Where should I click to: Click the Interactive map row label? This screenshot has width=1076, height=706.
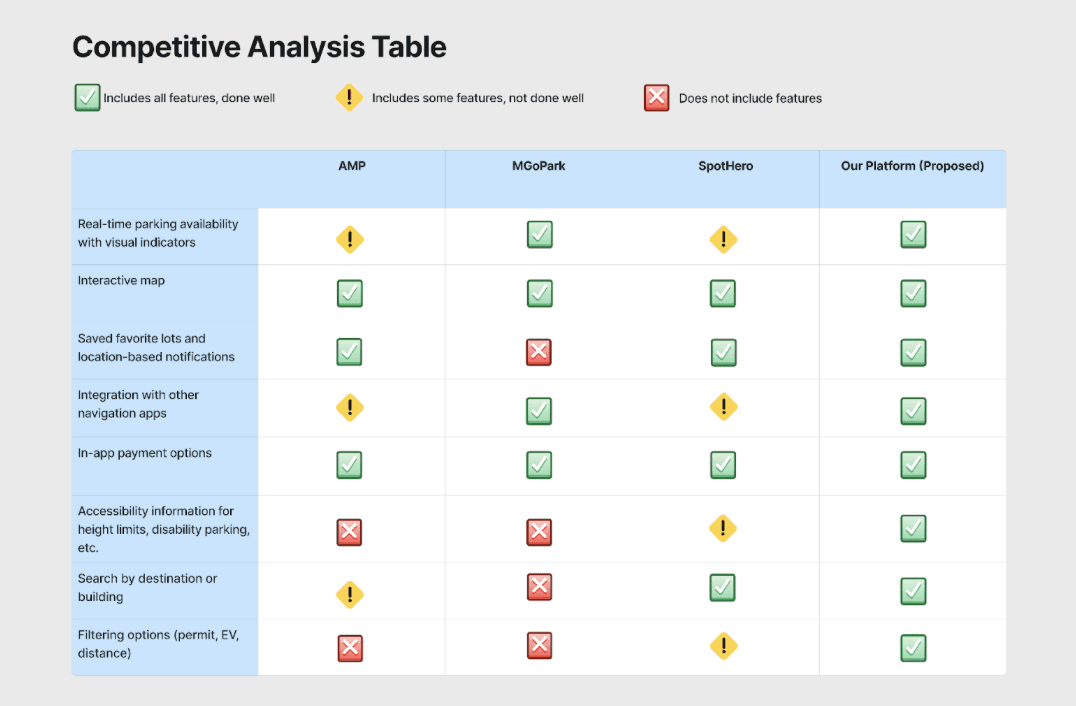tap(121, 280)
